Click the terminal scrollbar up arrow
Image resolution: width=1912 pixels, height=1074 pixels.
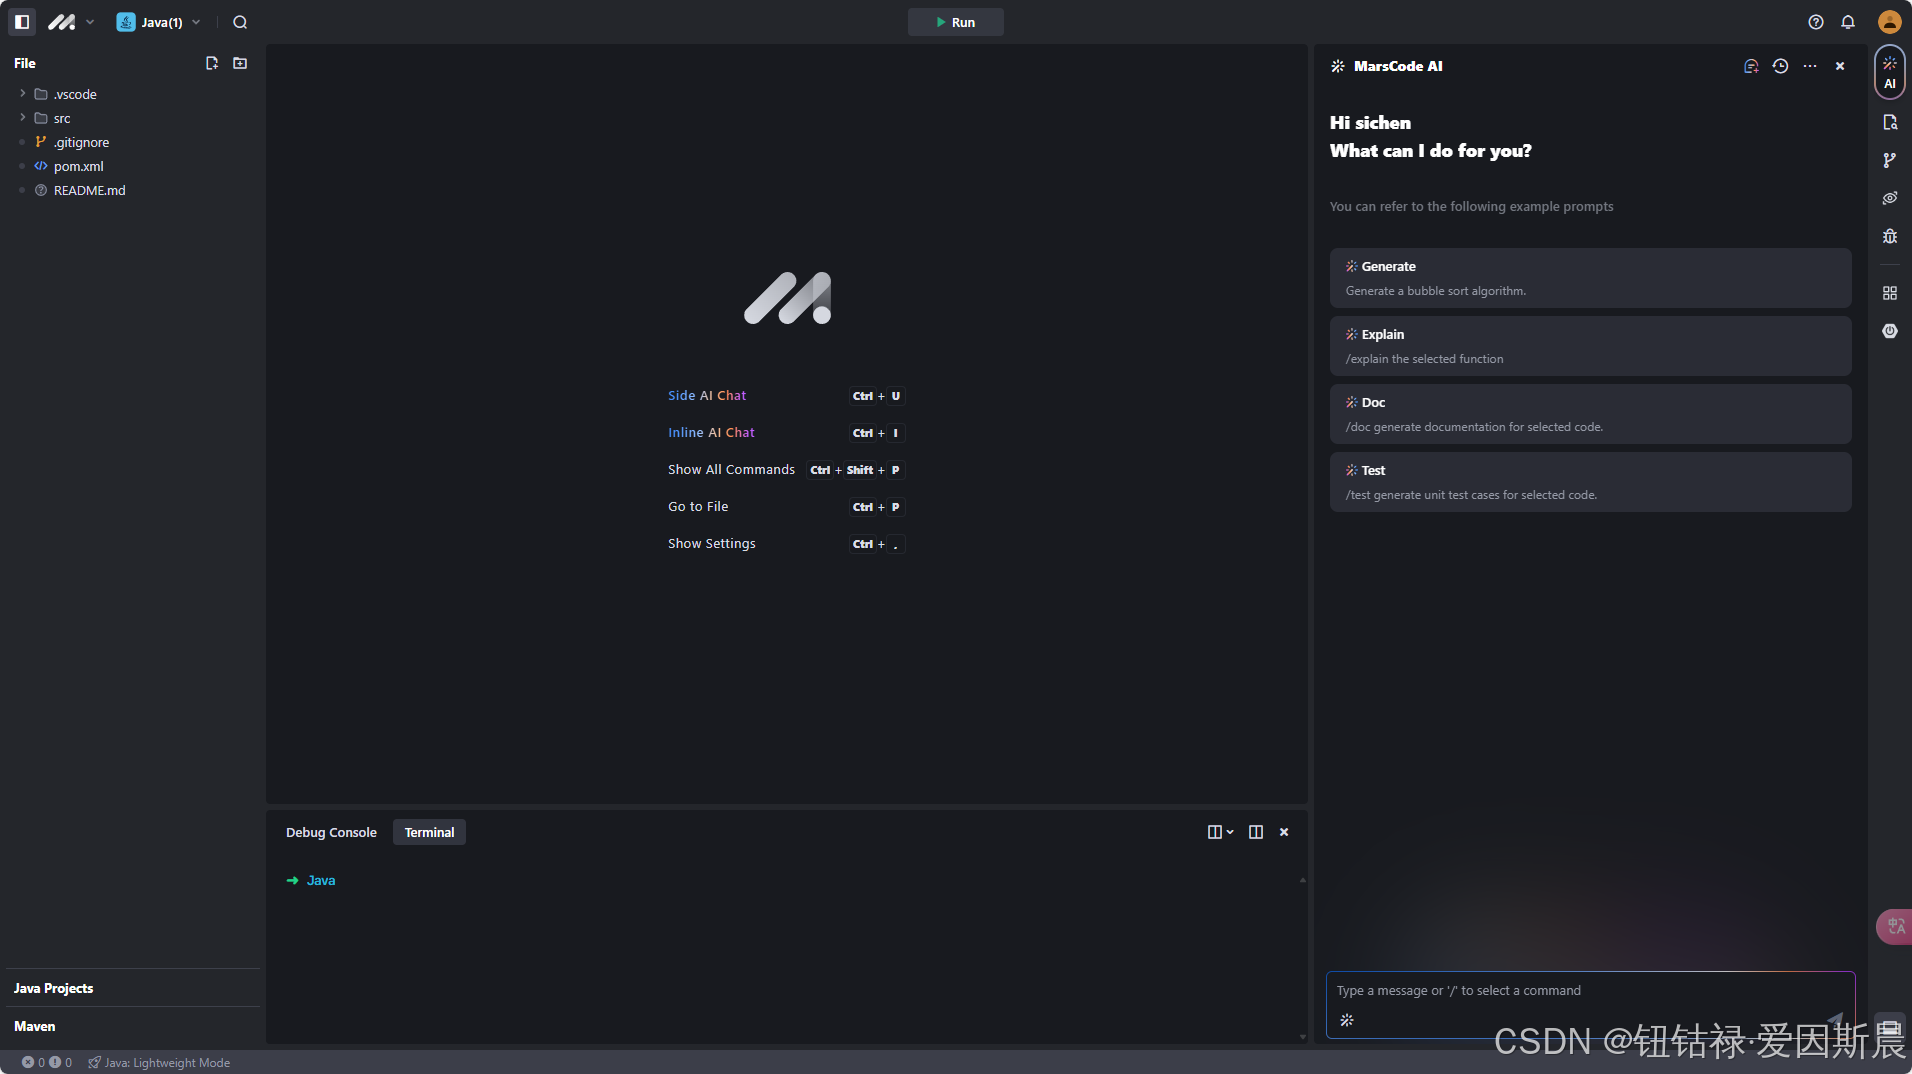[1302, 880]
